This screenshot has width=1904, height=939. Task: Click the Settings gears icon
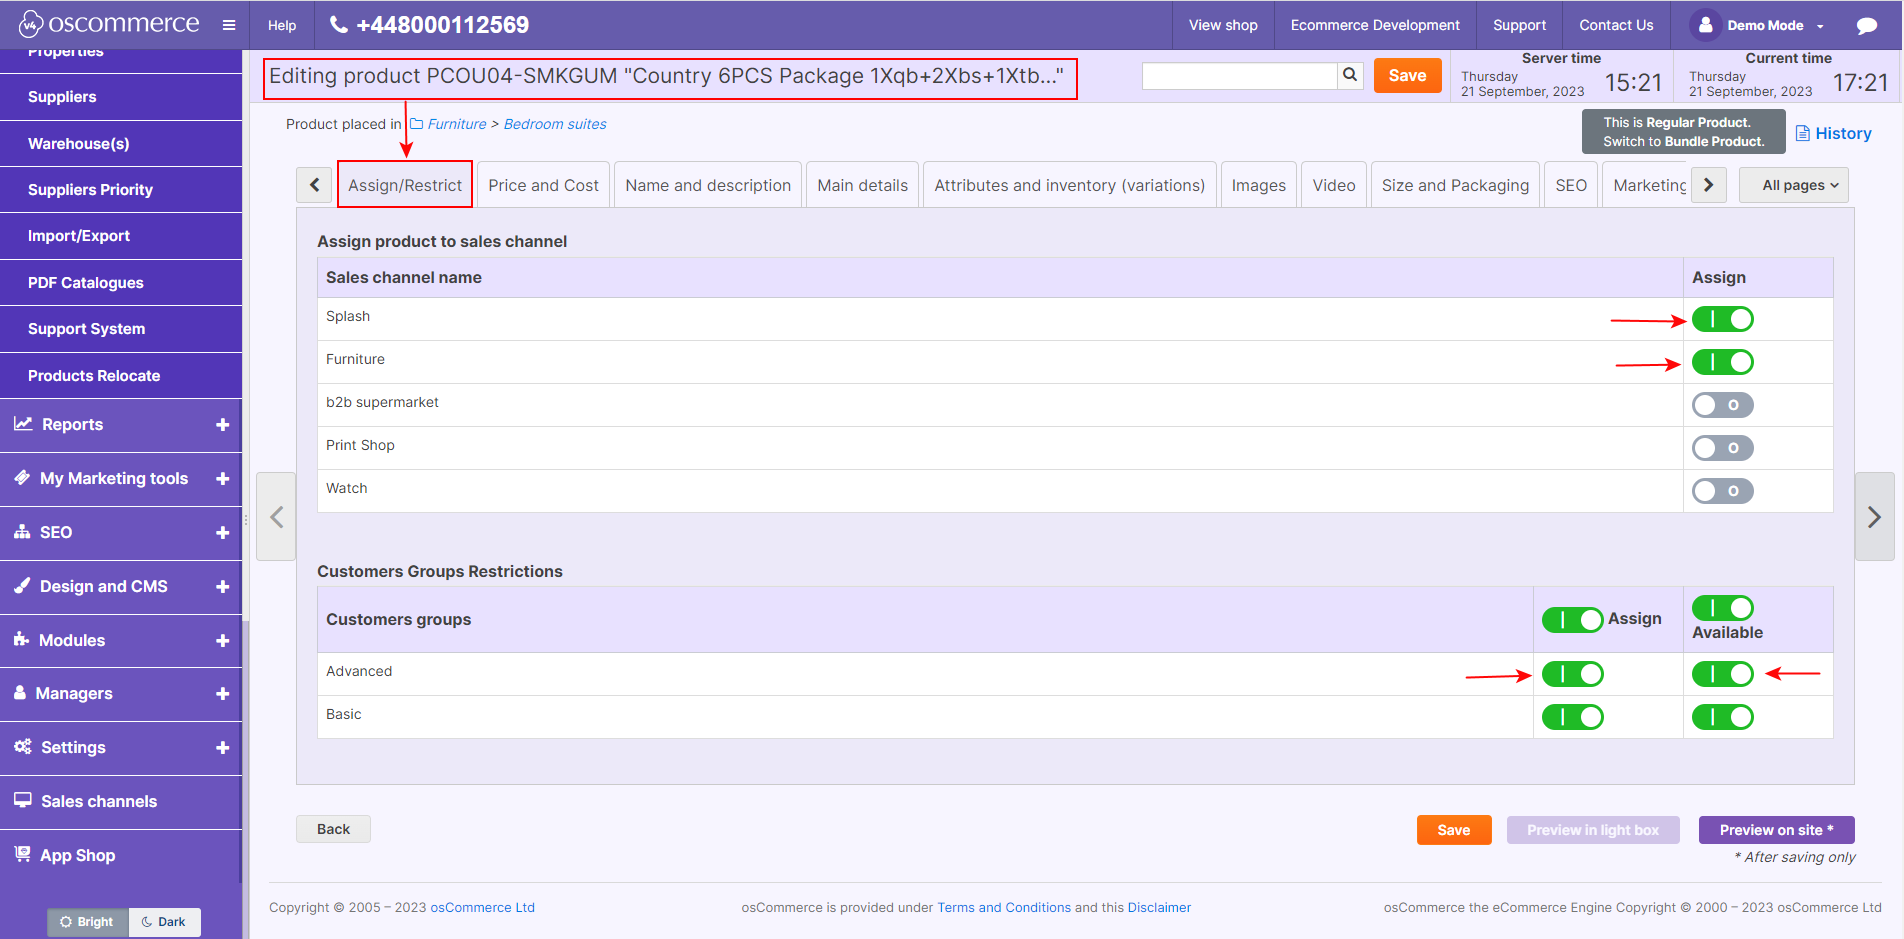(x=22, y=747)
